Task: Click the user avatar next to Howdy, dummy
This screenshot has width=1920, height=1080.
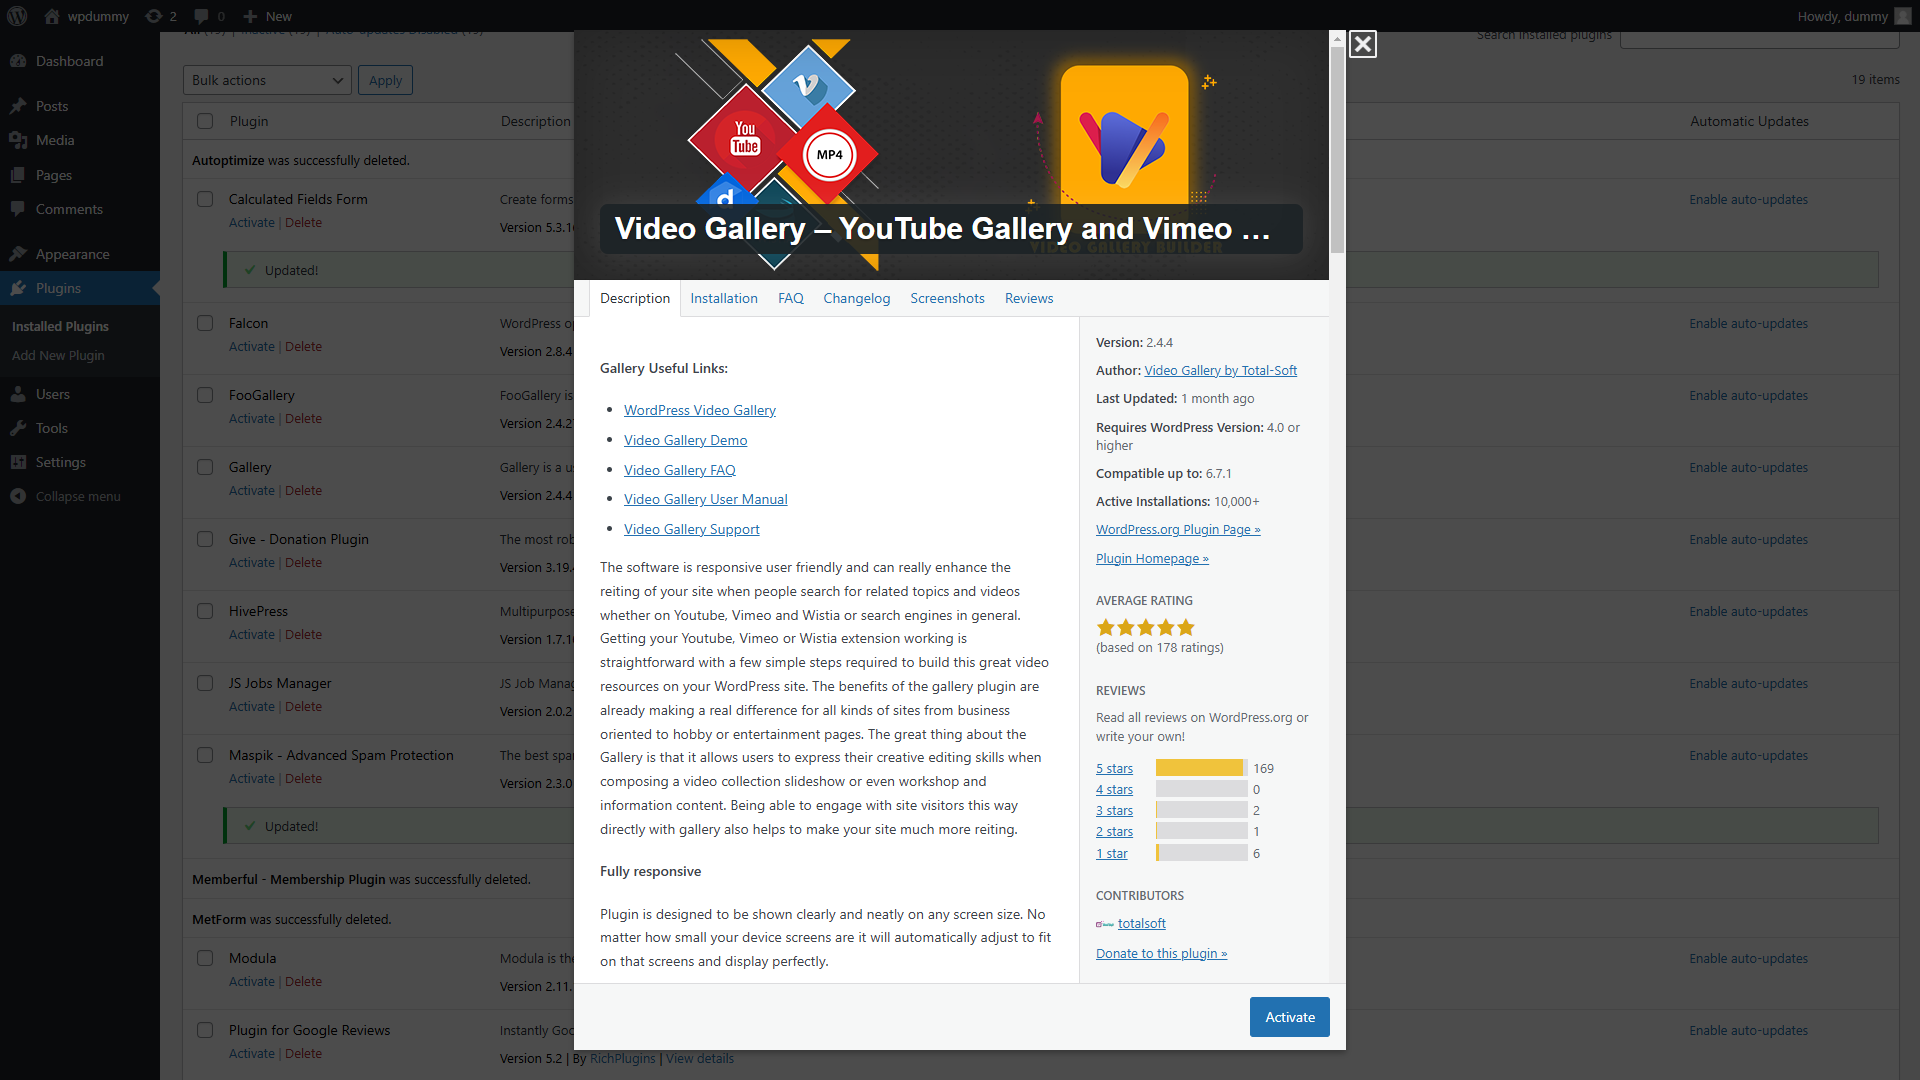Action: click(1902, 16)
